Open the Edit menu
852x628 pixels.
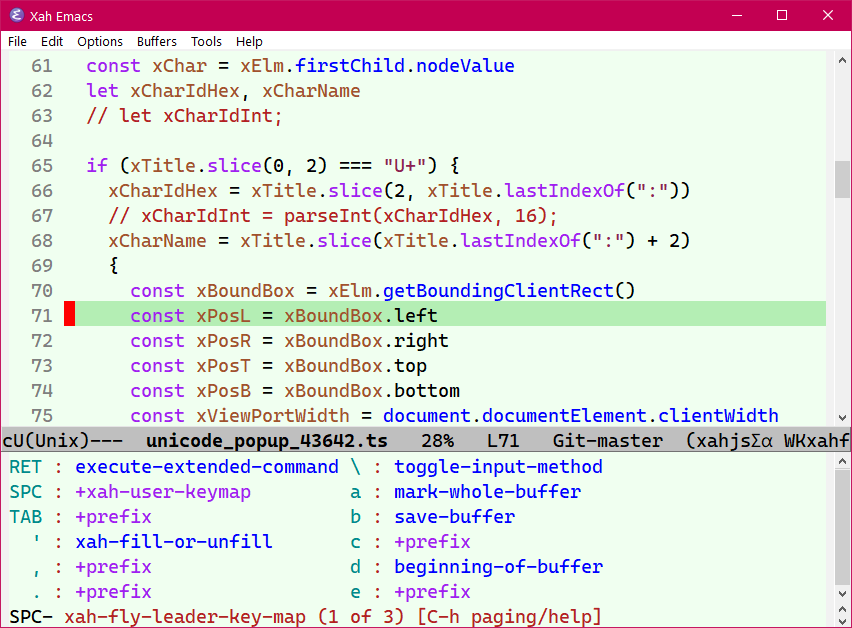(x=52, y=41)
